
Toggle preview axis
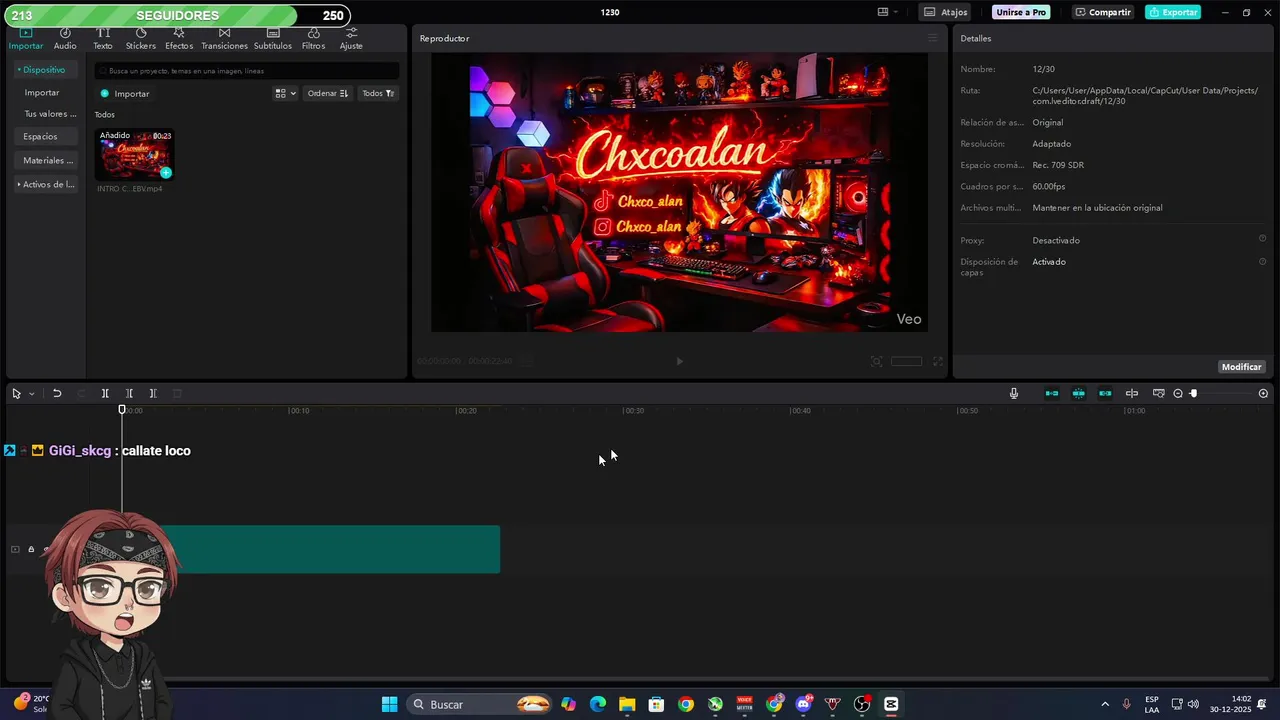click(1132, 393)
